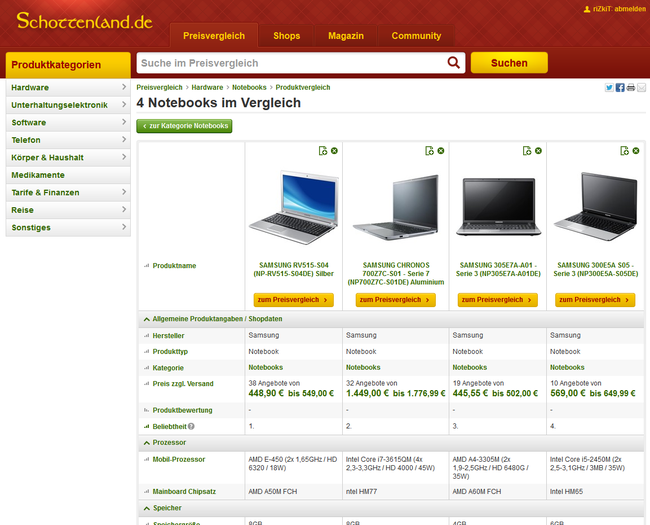
Task: Click the print page icon
Action: pos(631,88)
